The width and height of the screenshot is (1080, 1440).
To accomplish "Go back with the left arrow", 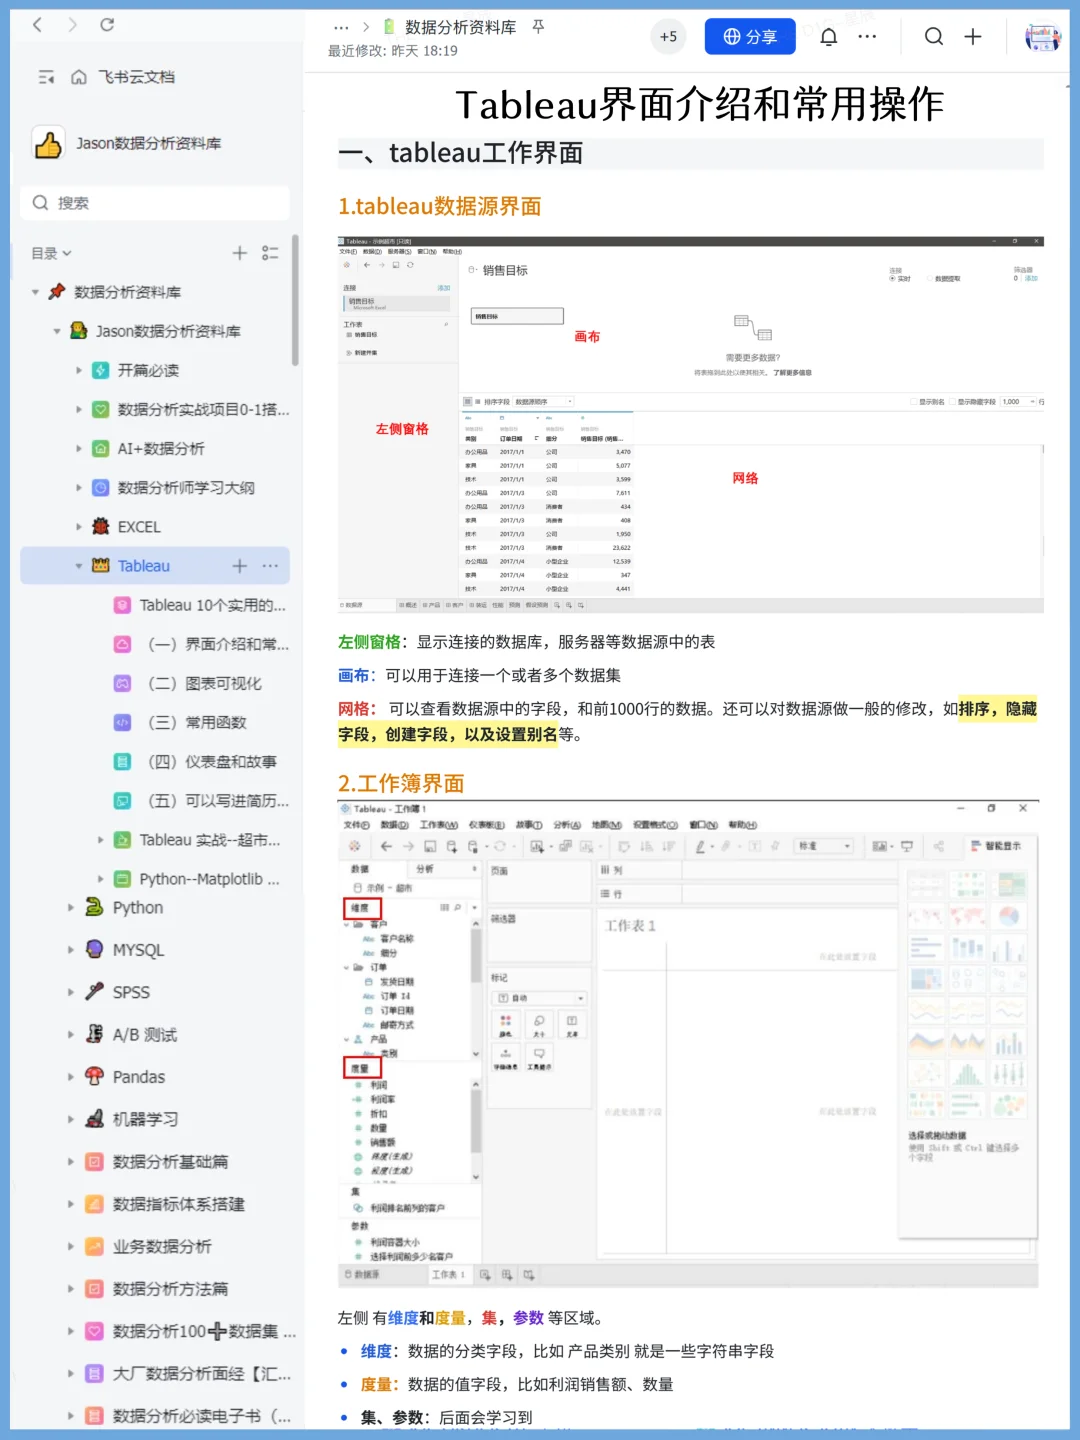I will pos(37,24).
